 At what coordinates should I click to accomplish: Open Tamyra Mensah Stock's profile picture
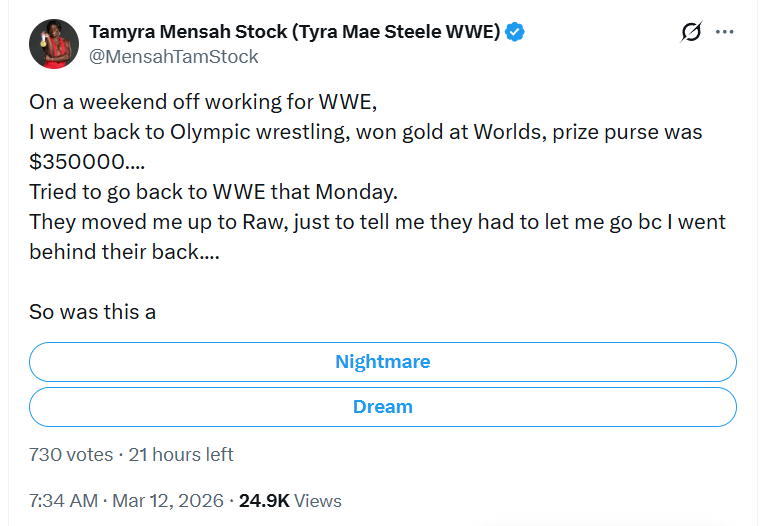[54, 44]
